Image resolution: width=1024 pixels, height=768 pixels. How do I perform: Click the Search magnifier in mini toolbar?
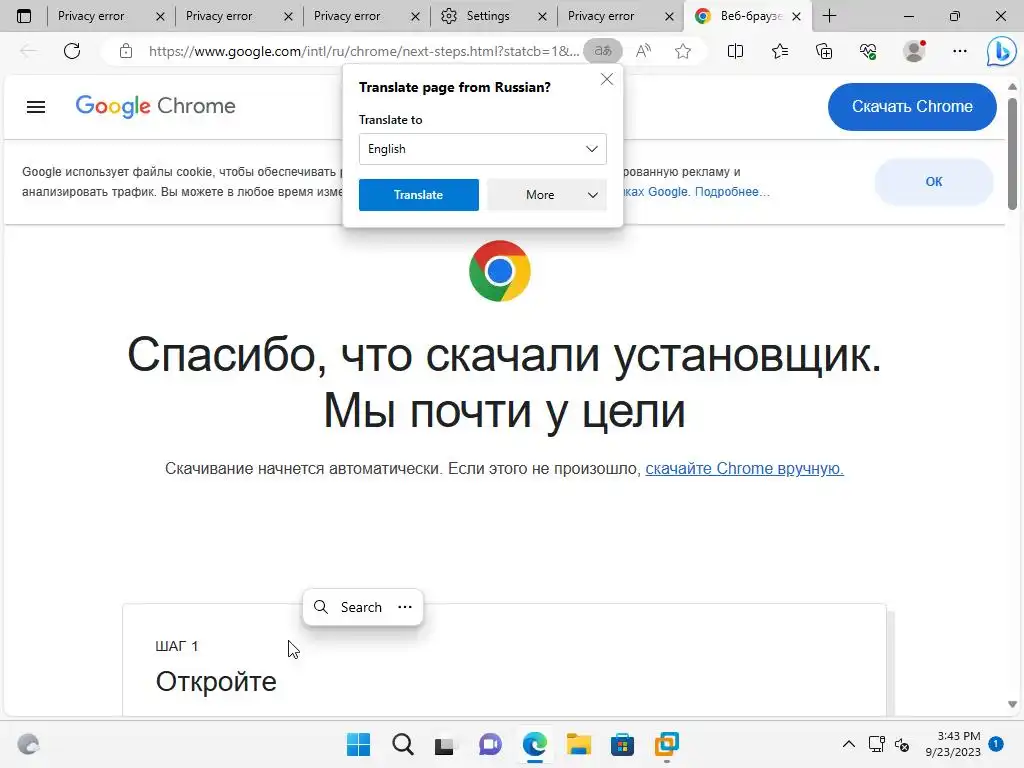coord(321,607)
